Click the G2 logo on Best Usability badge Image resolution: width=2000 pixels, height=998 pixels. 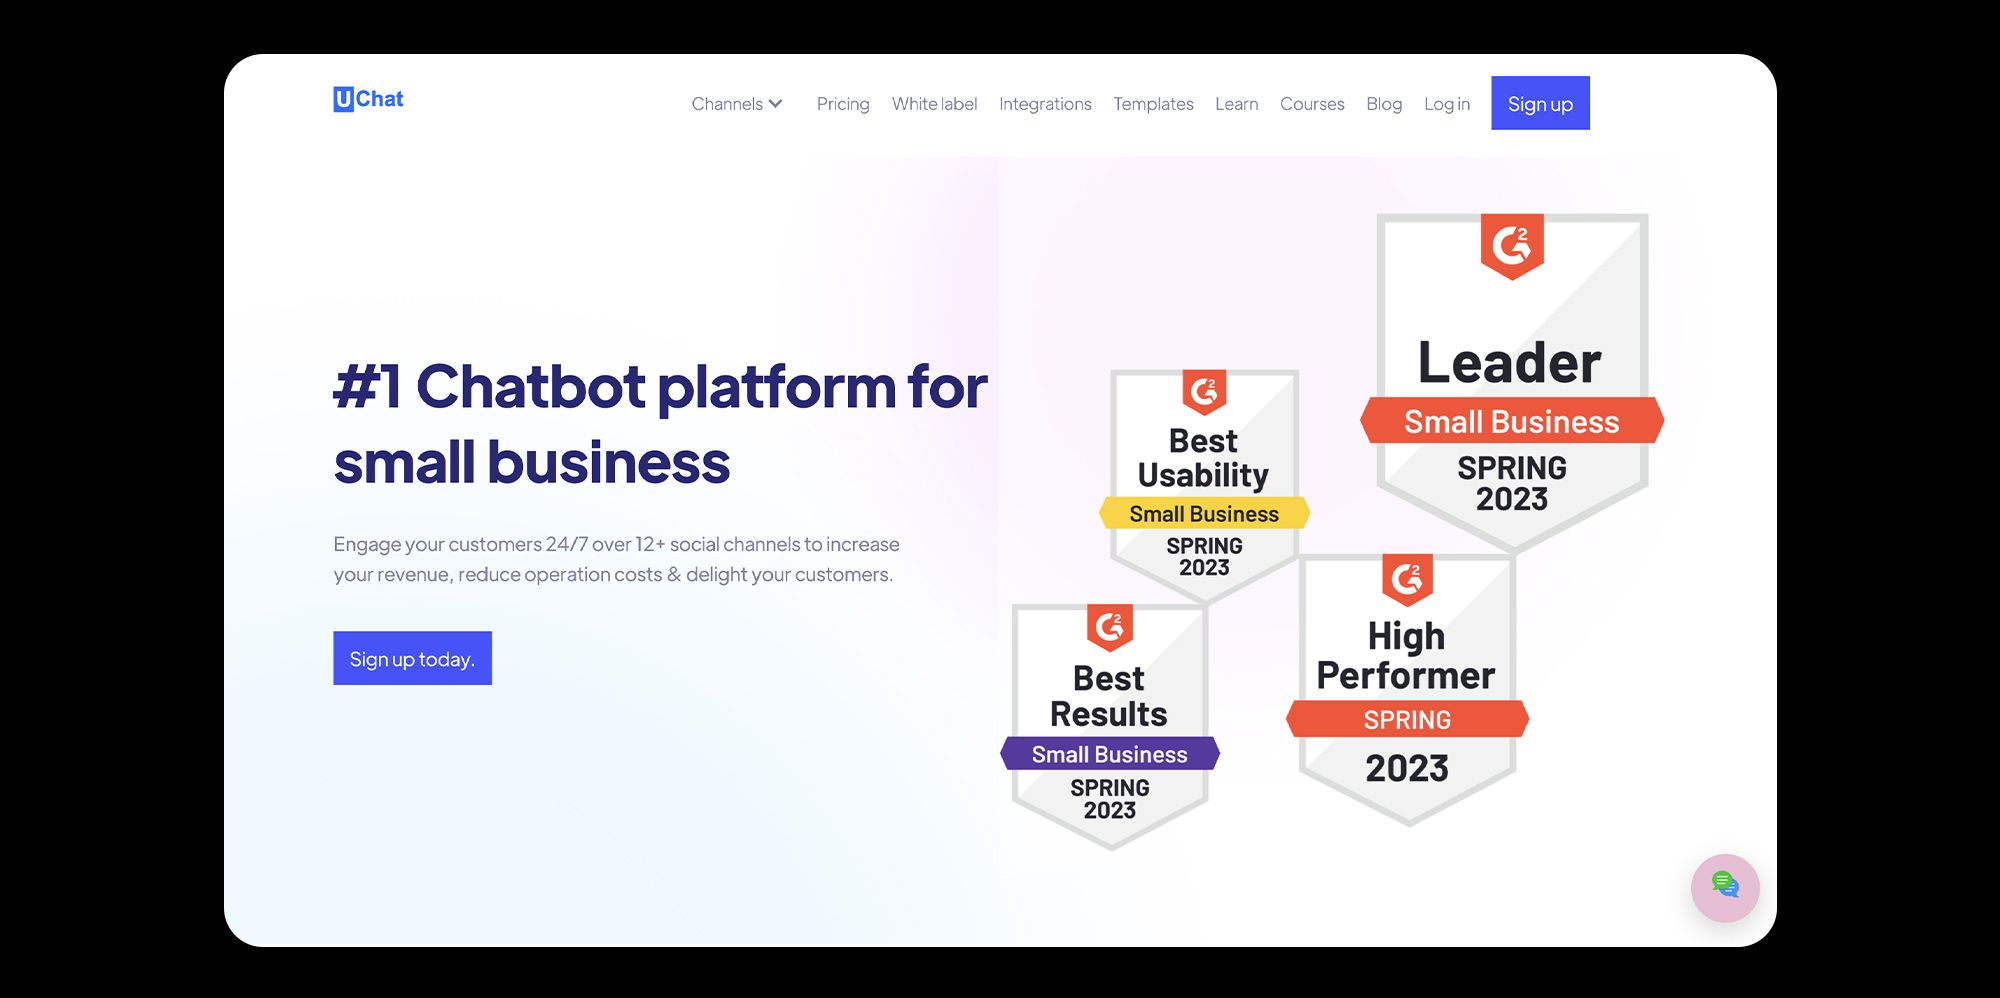click(1204, 392)
